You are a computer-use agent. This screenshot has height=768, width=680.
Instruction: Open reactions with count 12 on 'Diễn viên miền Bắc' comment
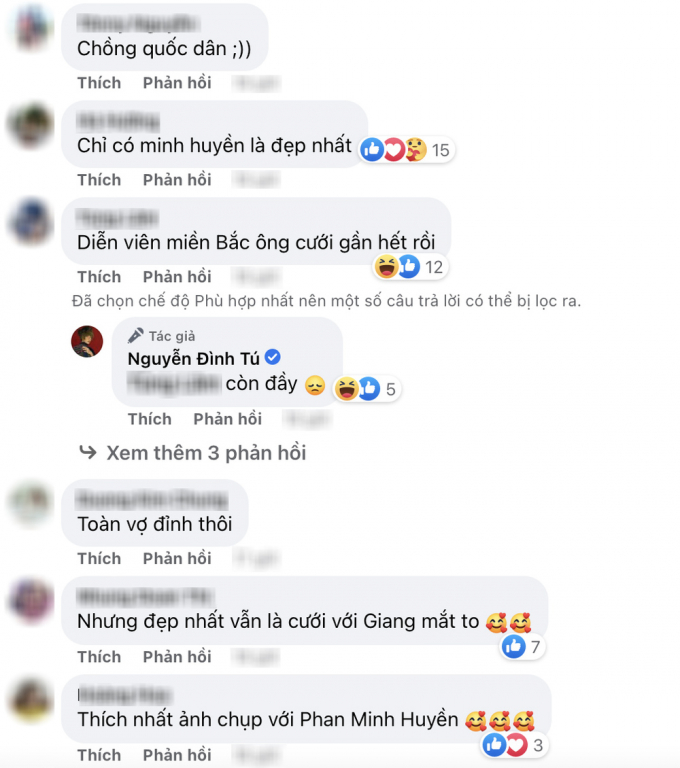click(411, 267)
